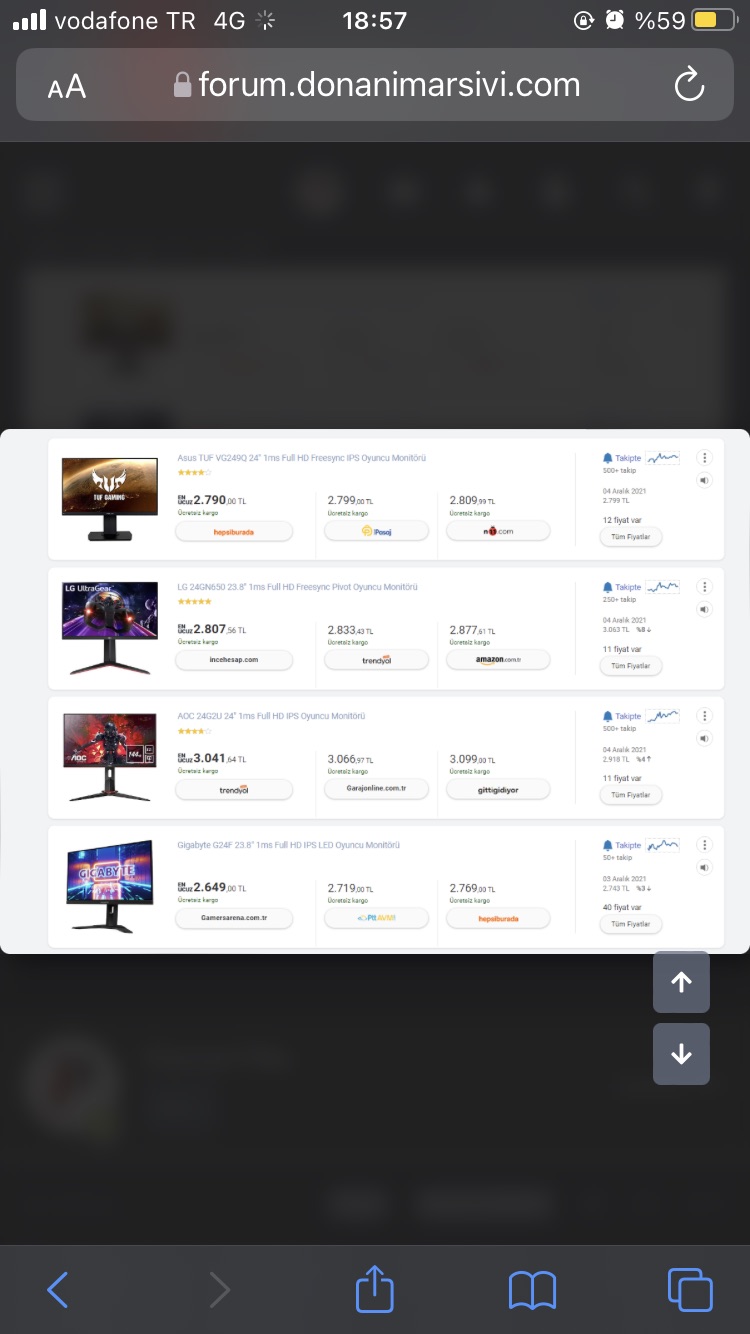
Task: Click Tüm Fiyatlar button on Gigabyte row
Action: (631, 924)
